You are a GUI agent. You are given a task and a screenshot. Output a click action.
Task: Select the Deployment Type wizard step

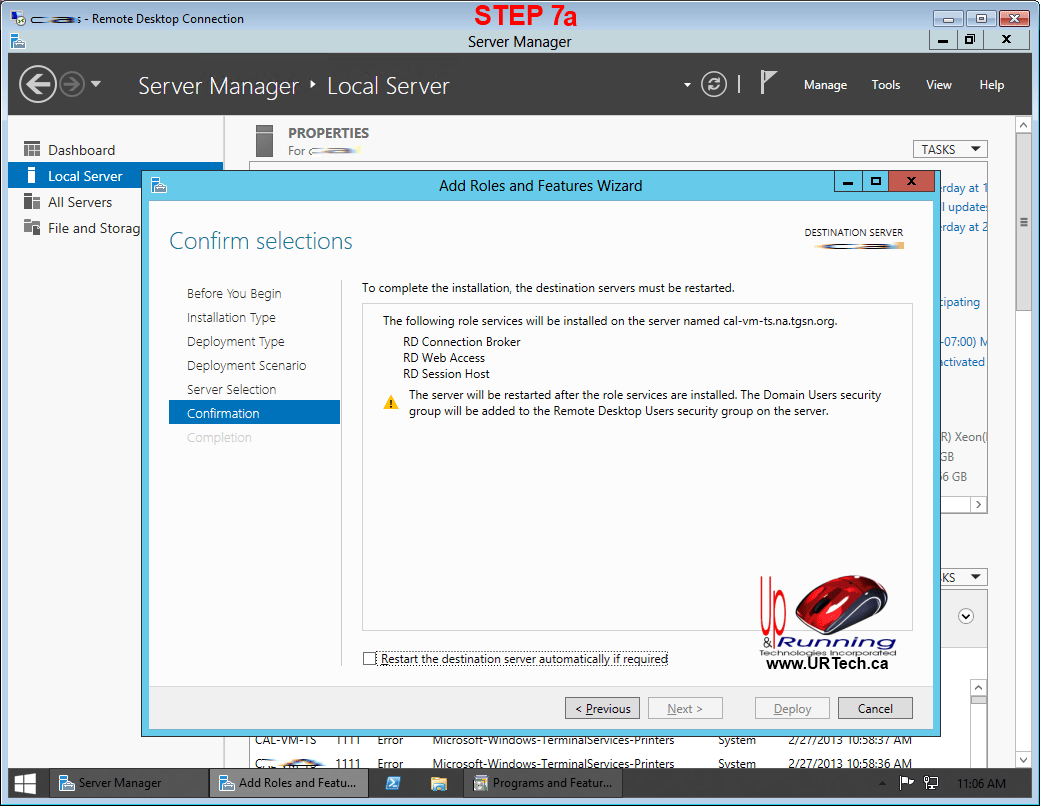tap(235, 341)
